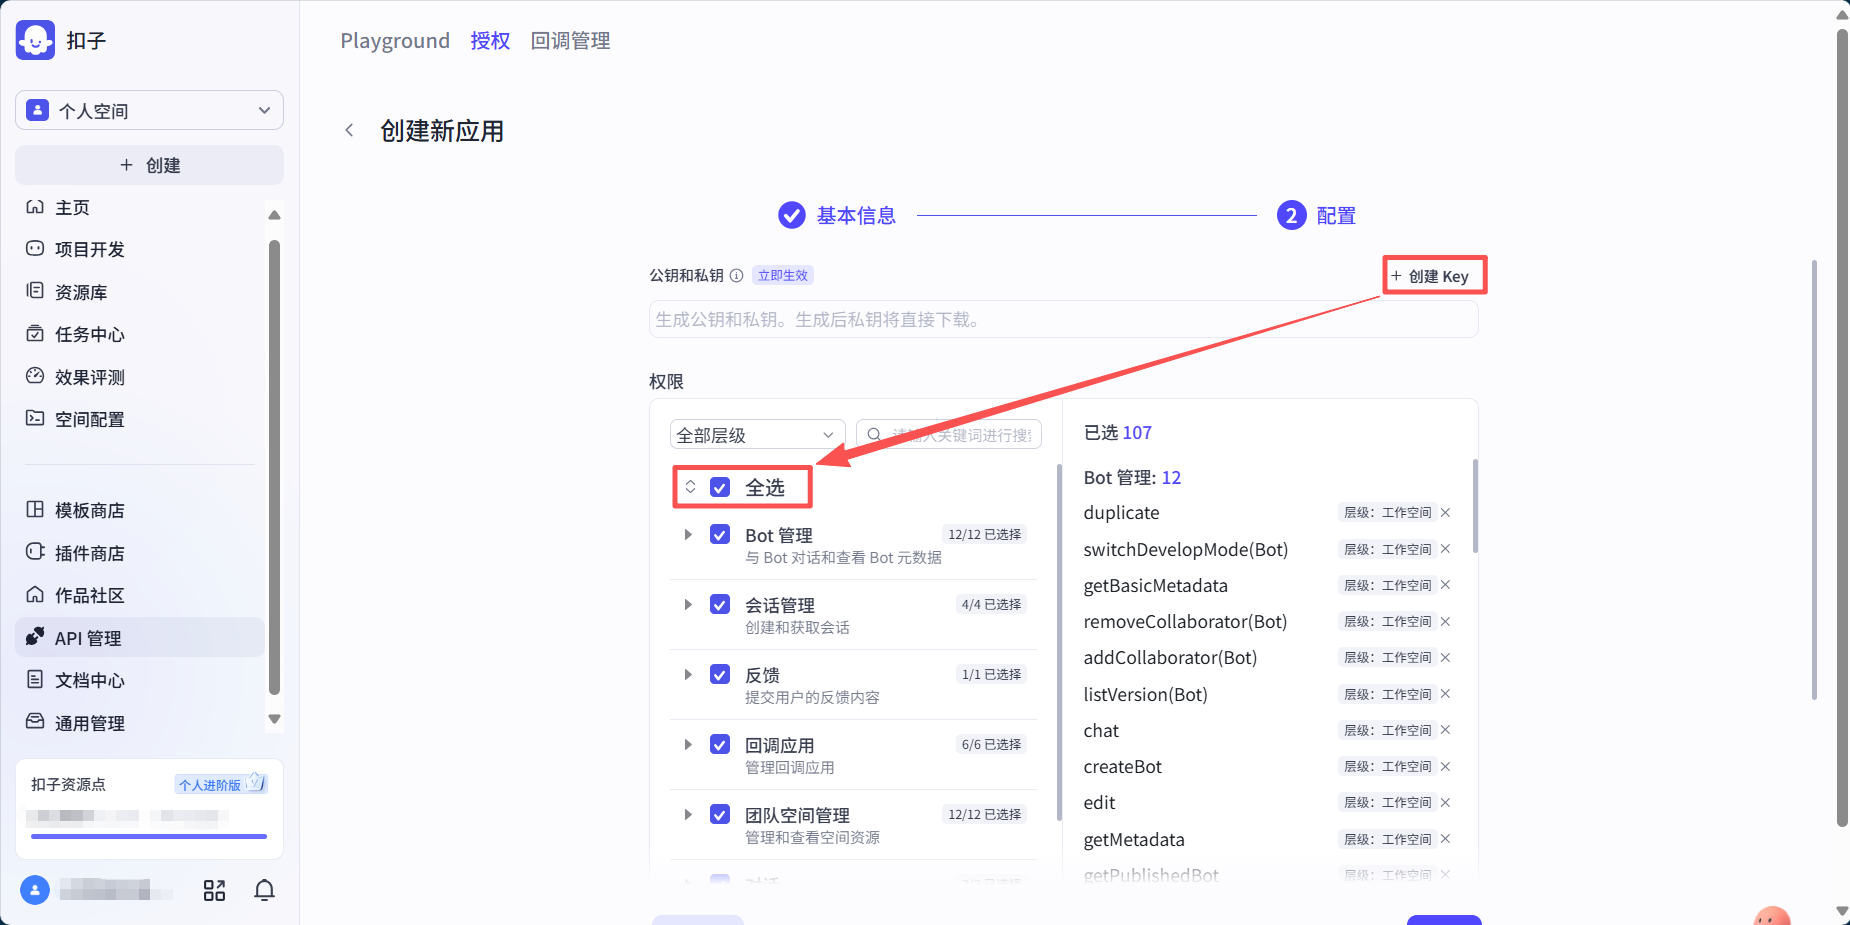The width and height of the screenshot is (1850, 925).
Task: Switch to the Playground tab
Action: [395, 40]
